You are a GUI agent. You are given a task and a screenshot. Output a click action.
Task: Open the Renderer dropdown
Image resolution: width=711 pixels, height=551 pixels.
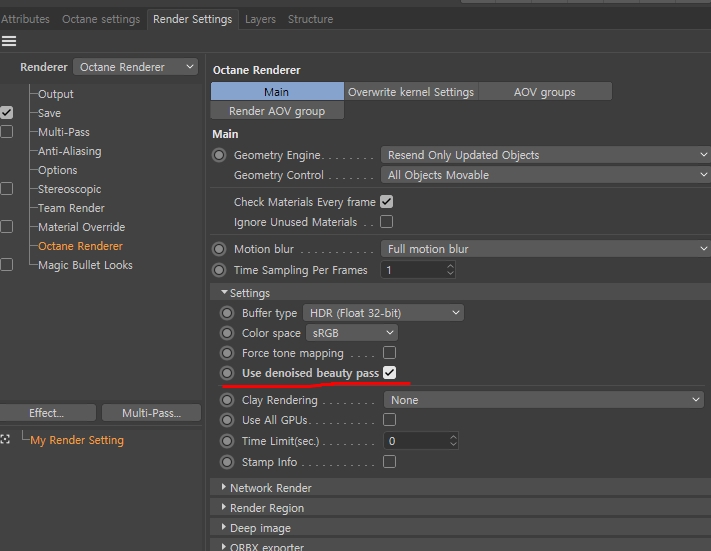tap(136, 67)
